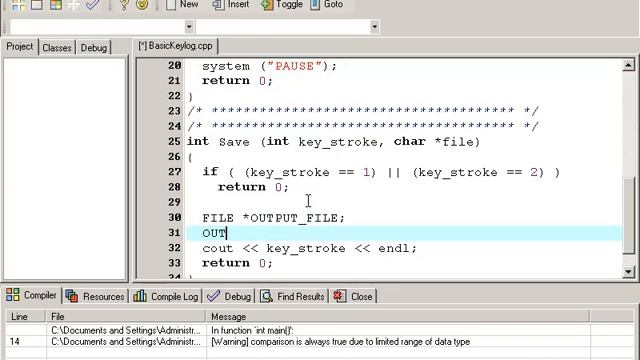Image resolution: width=640 pixels, height=360 pixels.
Task: Click the Goto bookmark toolbar button
Action: (x=327, y=5)
